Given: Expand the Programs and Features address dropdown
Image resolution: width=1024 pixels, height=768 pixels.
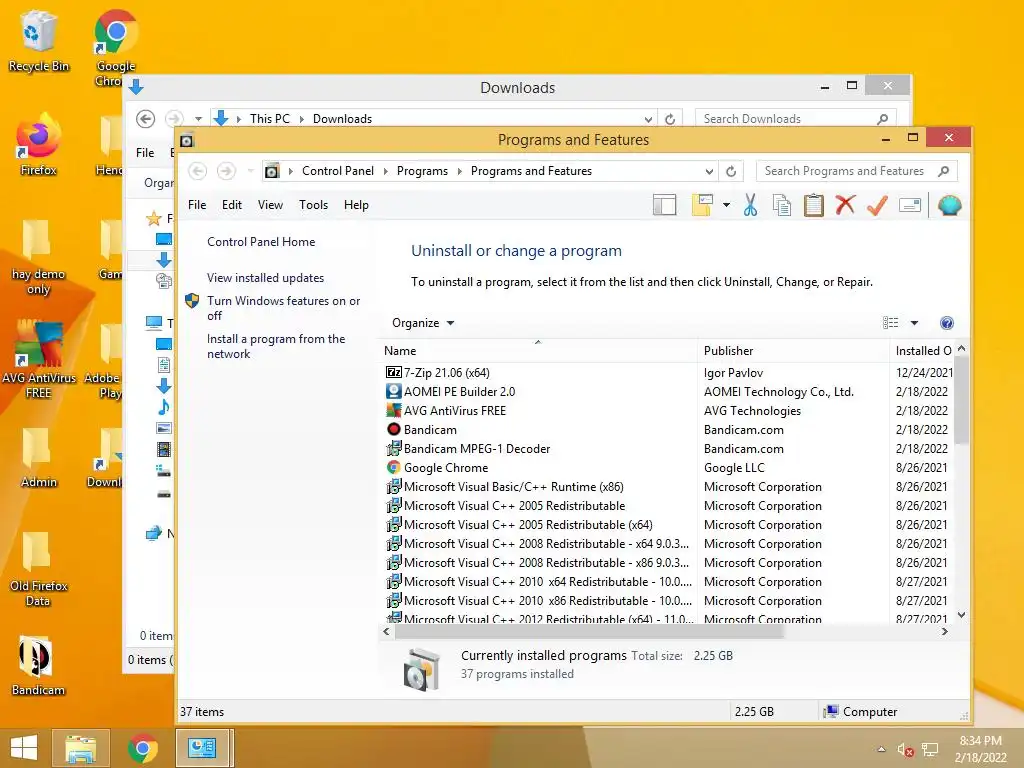Looking at the screenshot, I should click(x=709, y=171).
